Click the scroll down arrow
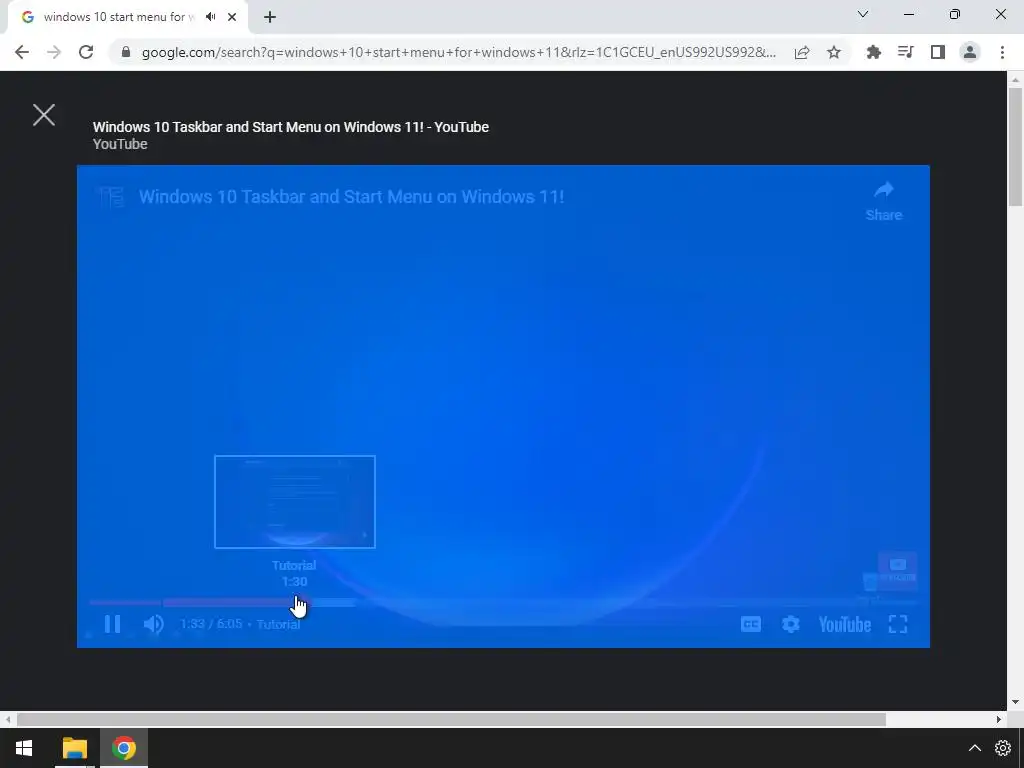 point(1015,703)
